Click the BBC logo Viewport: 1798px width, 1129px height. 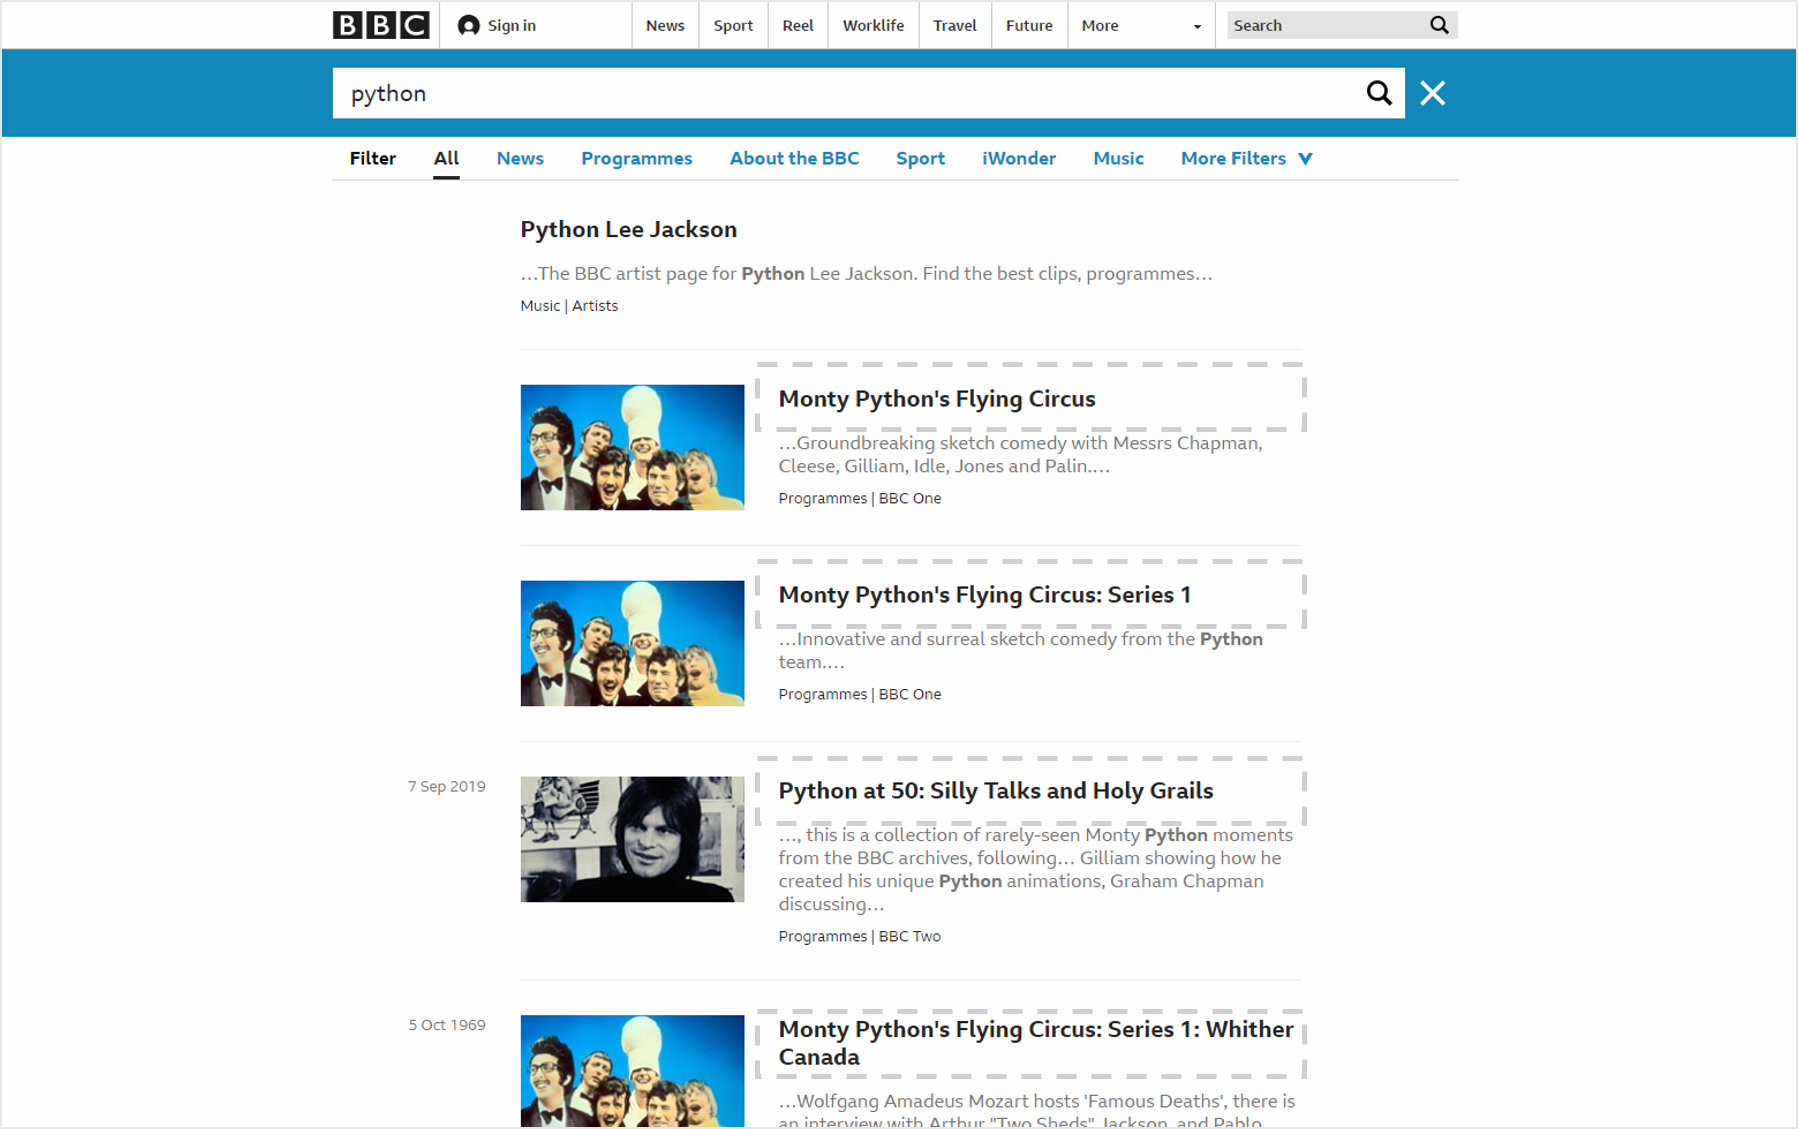tap(381, 25)
